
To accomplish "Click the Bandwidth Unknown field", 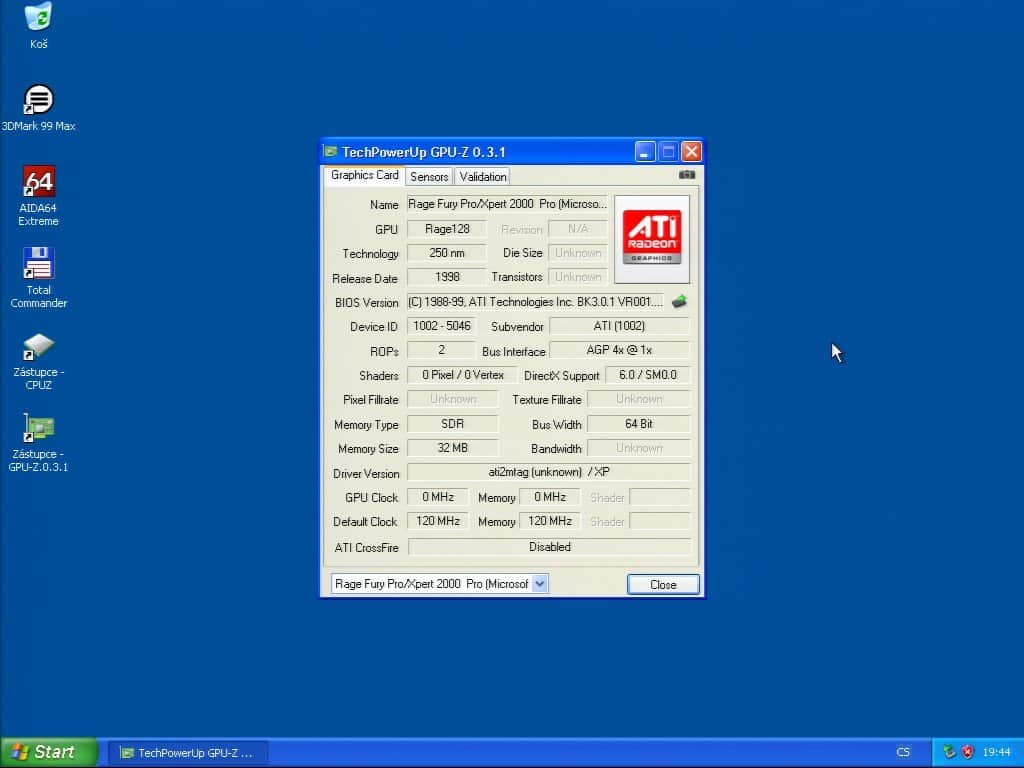I will tap(639, 449).
